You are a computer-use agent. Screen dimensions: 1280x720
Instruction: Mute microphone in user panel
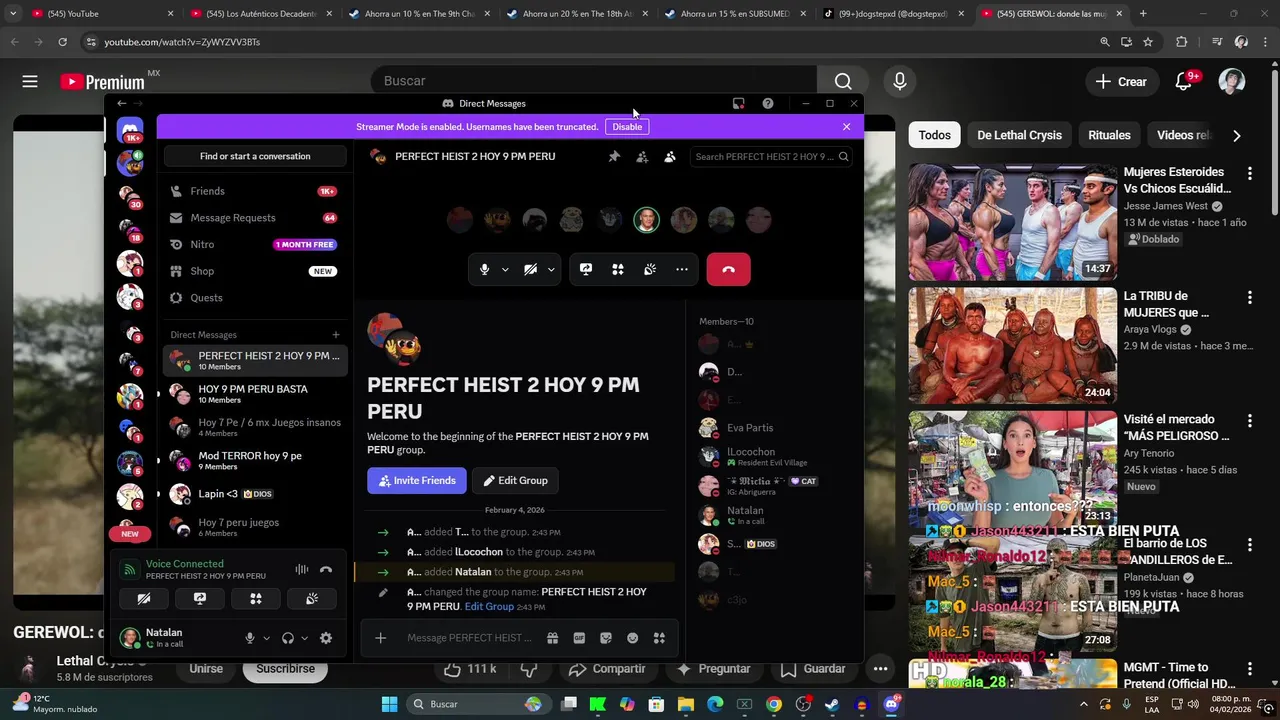click(x=250, y=638)
